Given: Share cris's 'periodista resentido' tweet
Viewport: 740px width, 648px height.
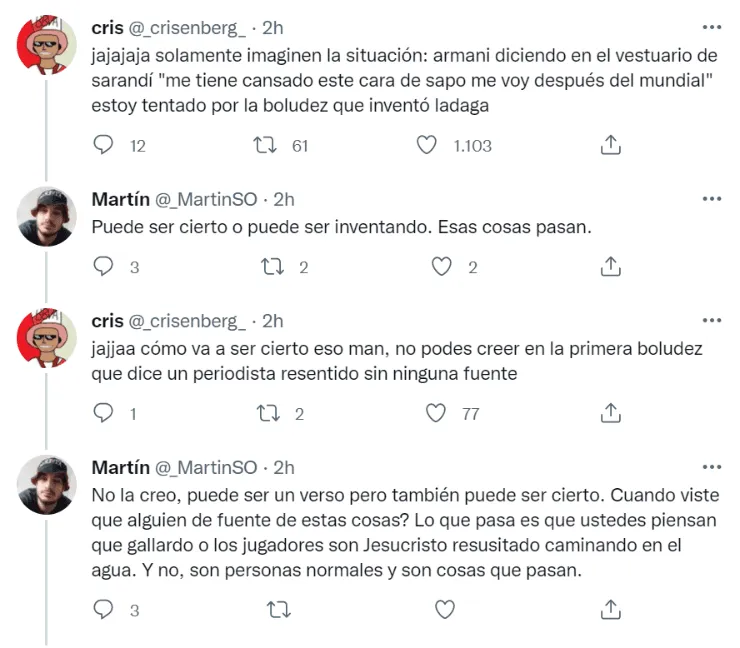Looking at the screenshot, I should (x=610, y=412).
